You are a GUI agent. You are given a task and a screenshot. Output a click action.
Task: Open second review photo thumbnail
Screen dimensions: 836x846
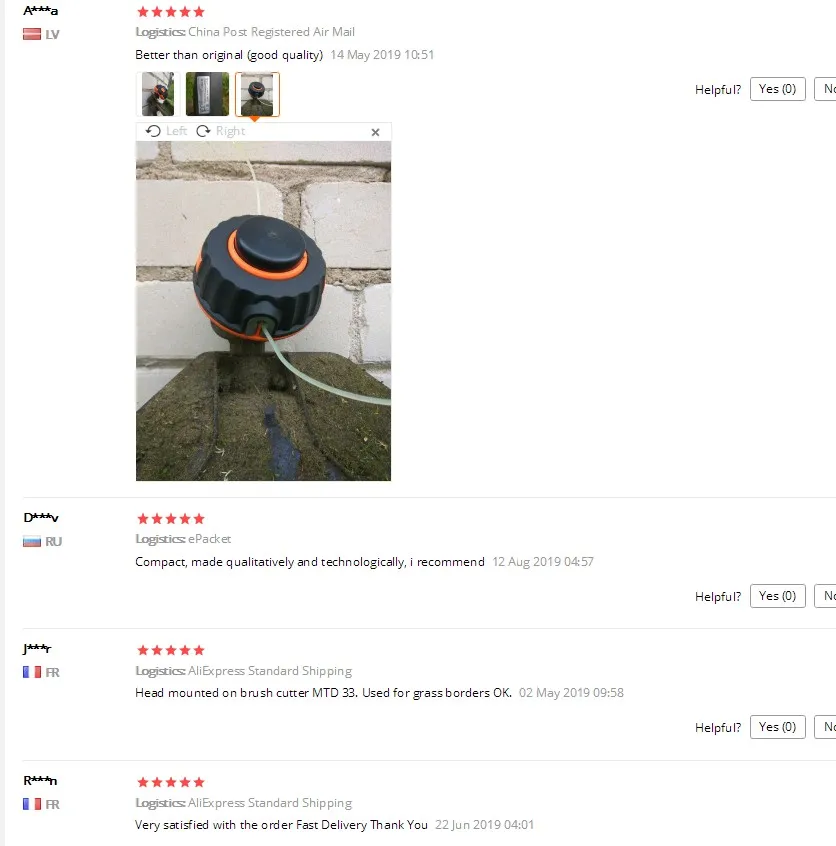tap(207, 94)
